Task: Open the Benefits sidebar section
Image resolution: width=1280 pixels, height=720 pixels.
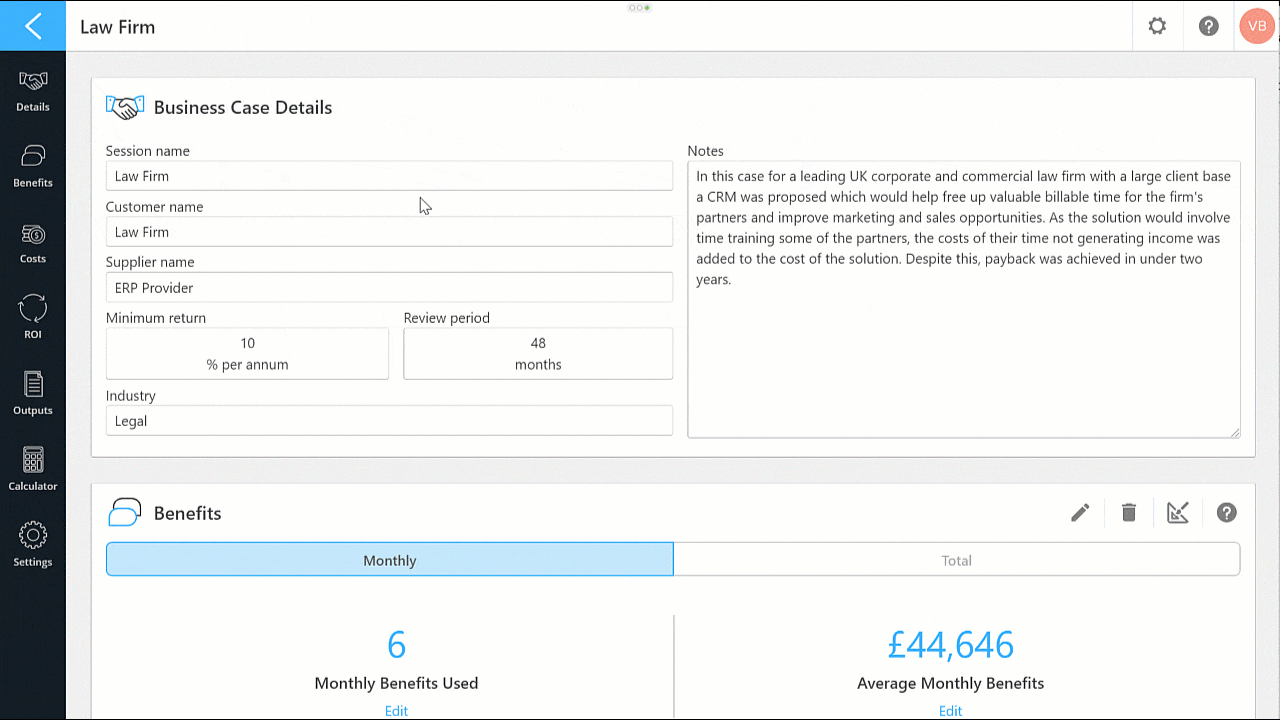Action: (33, 167)
